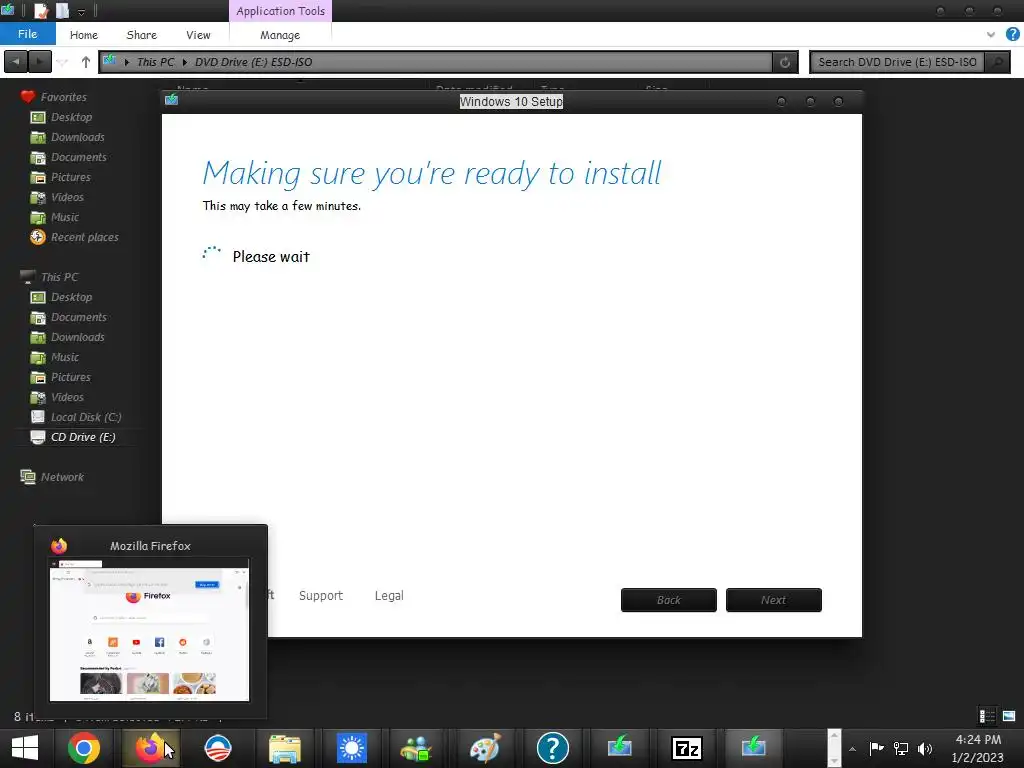Open Quick Access Toolbar customize dropdown

pyautogui.click(x=81, y=11)
